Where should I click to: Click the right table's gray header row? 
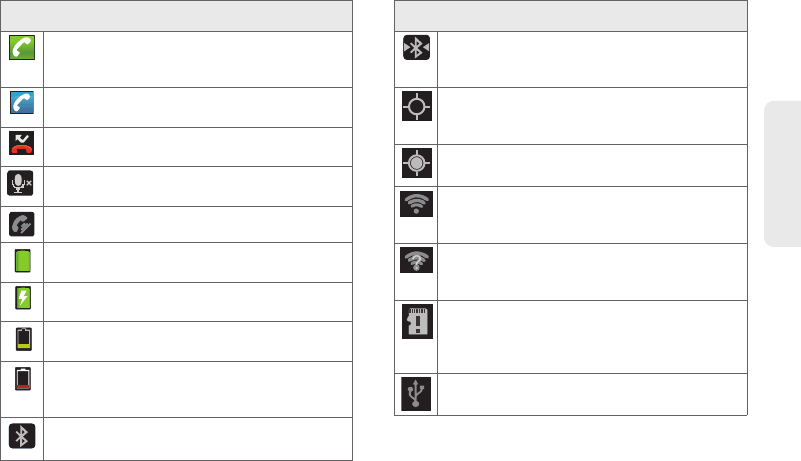click(571, 15)
